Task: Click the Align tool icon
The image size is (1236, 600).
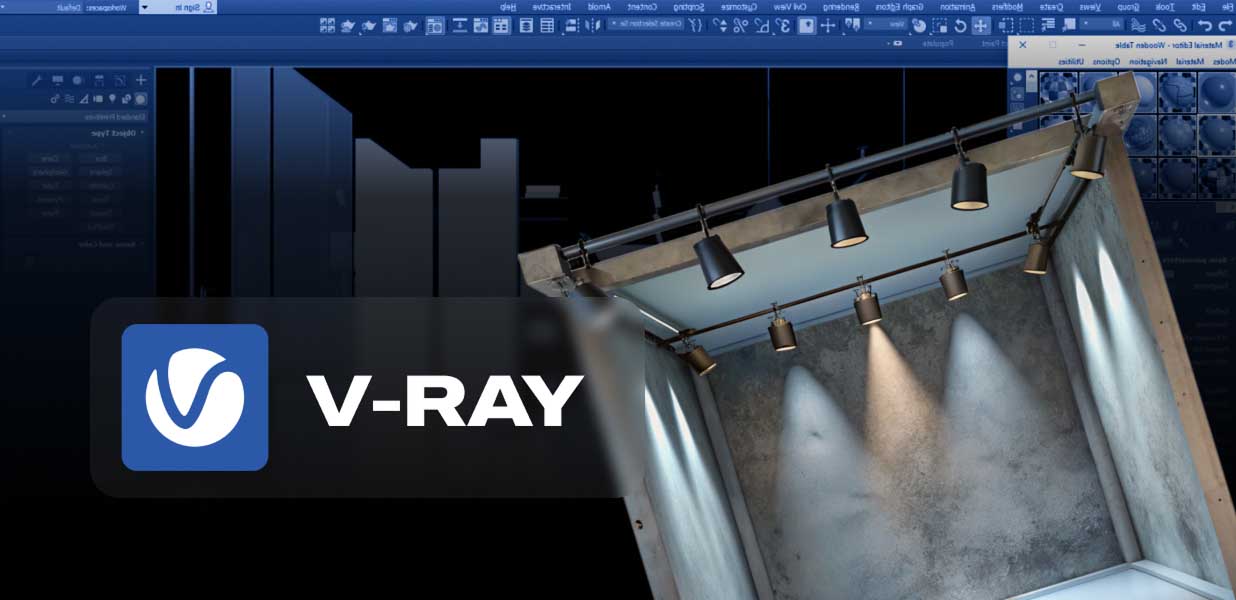Action: tap(572, 26)
